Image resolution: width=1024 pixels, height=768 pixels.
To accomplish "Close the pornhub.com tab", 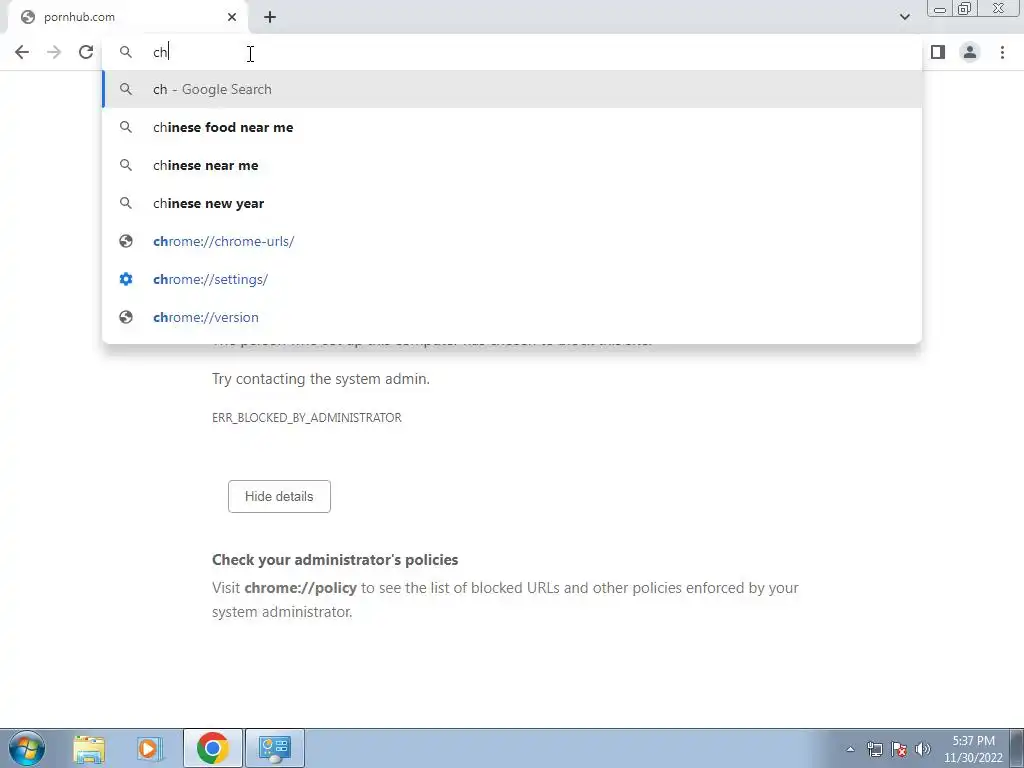I will (232, 17).
